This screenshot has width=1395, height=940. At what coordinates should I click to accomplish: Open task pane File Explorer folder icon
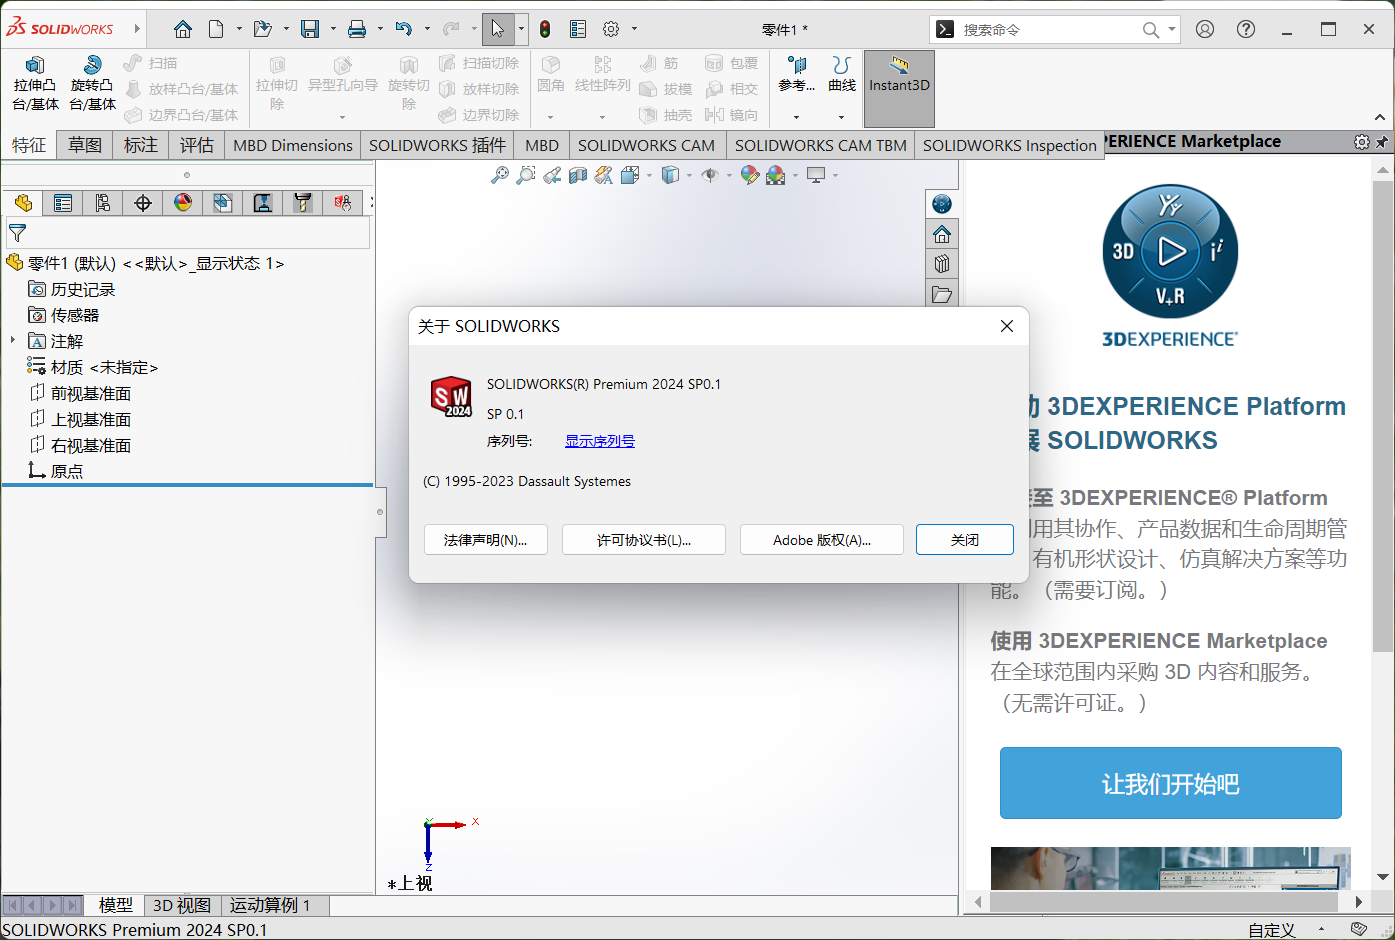pyautogui.click(x=942, y=294)
